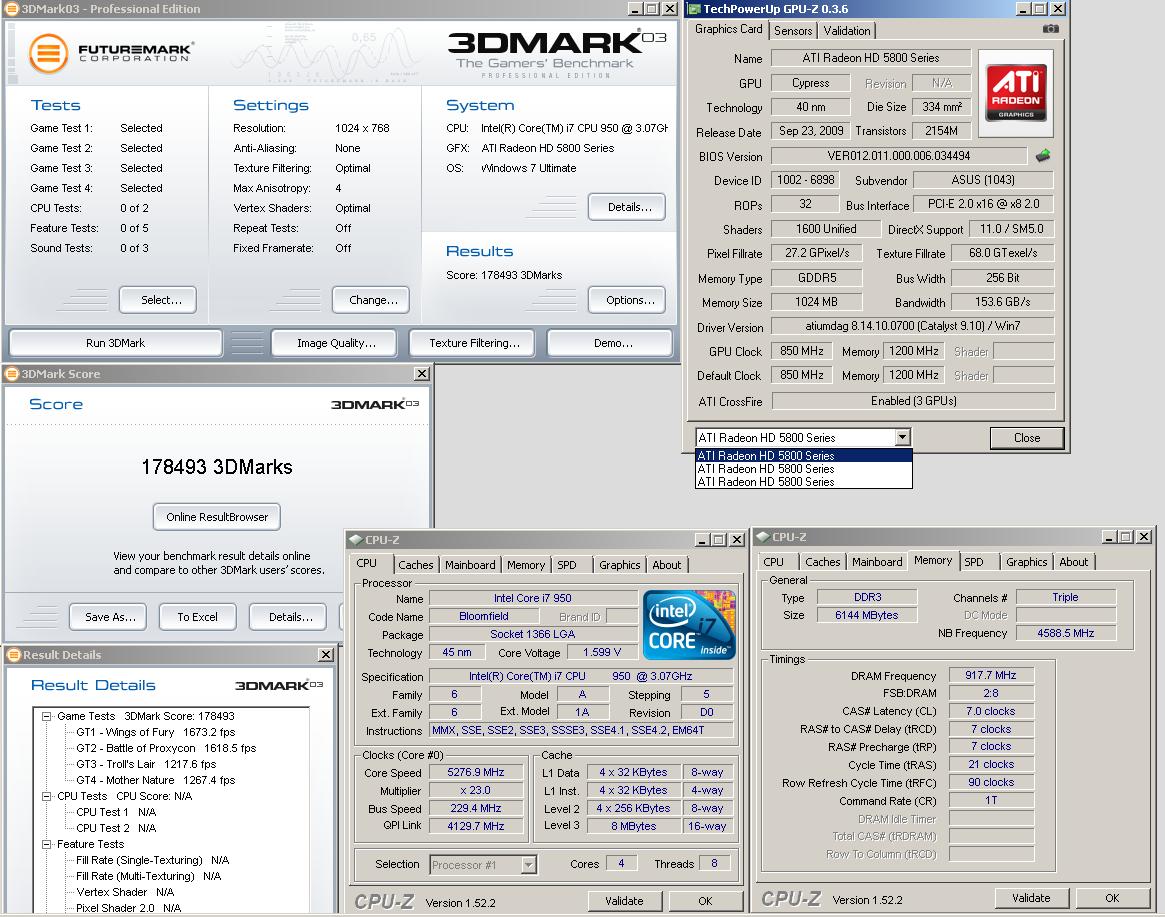Open the Caches tab in left CPU-Z

(415, 565)
